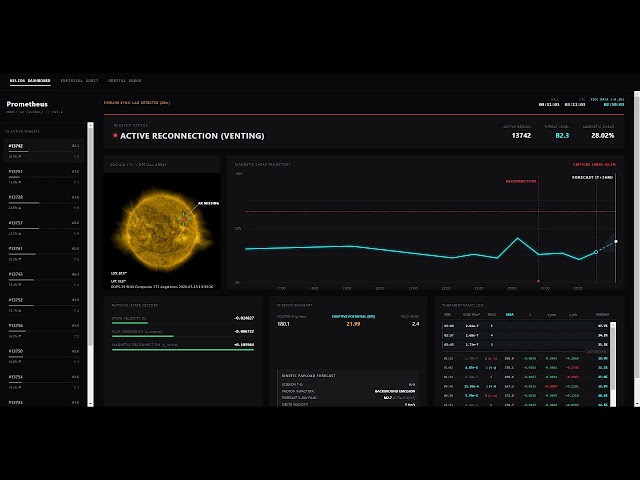Select threat #13742 in the sidebar
Image resolution: width=640 pixels, height=480 pixels.
coord(44,151)
